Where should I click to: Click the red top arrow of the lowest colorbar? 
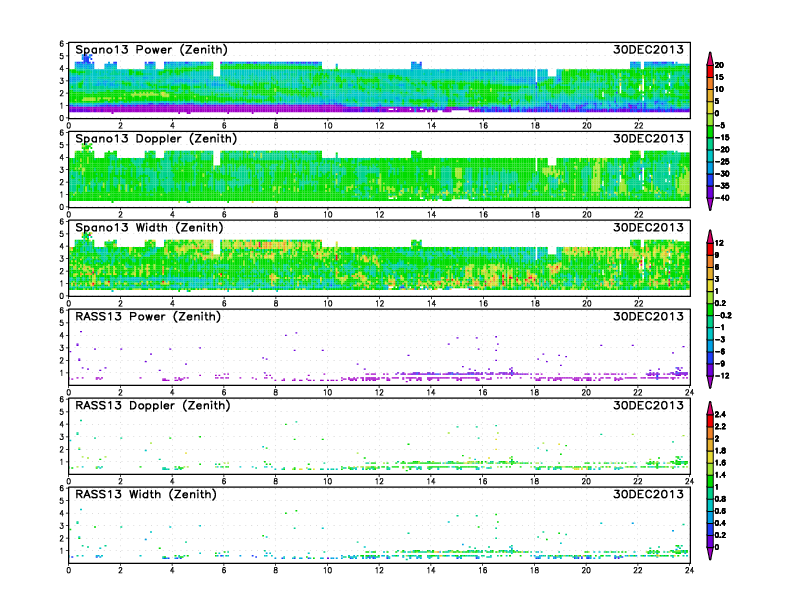[709, 408]
